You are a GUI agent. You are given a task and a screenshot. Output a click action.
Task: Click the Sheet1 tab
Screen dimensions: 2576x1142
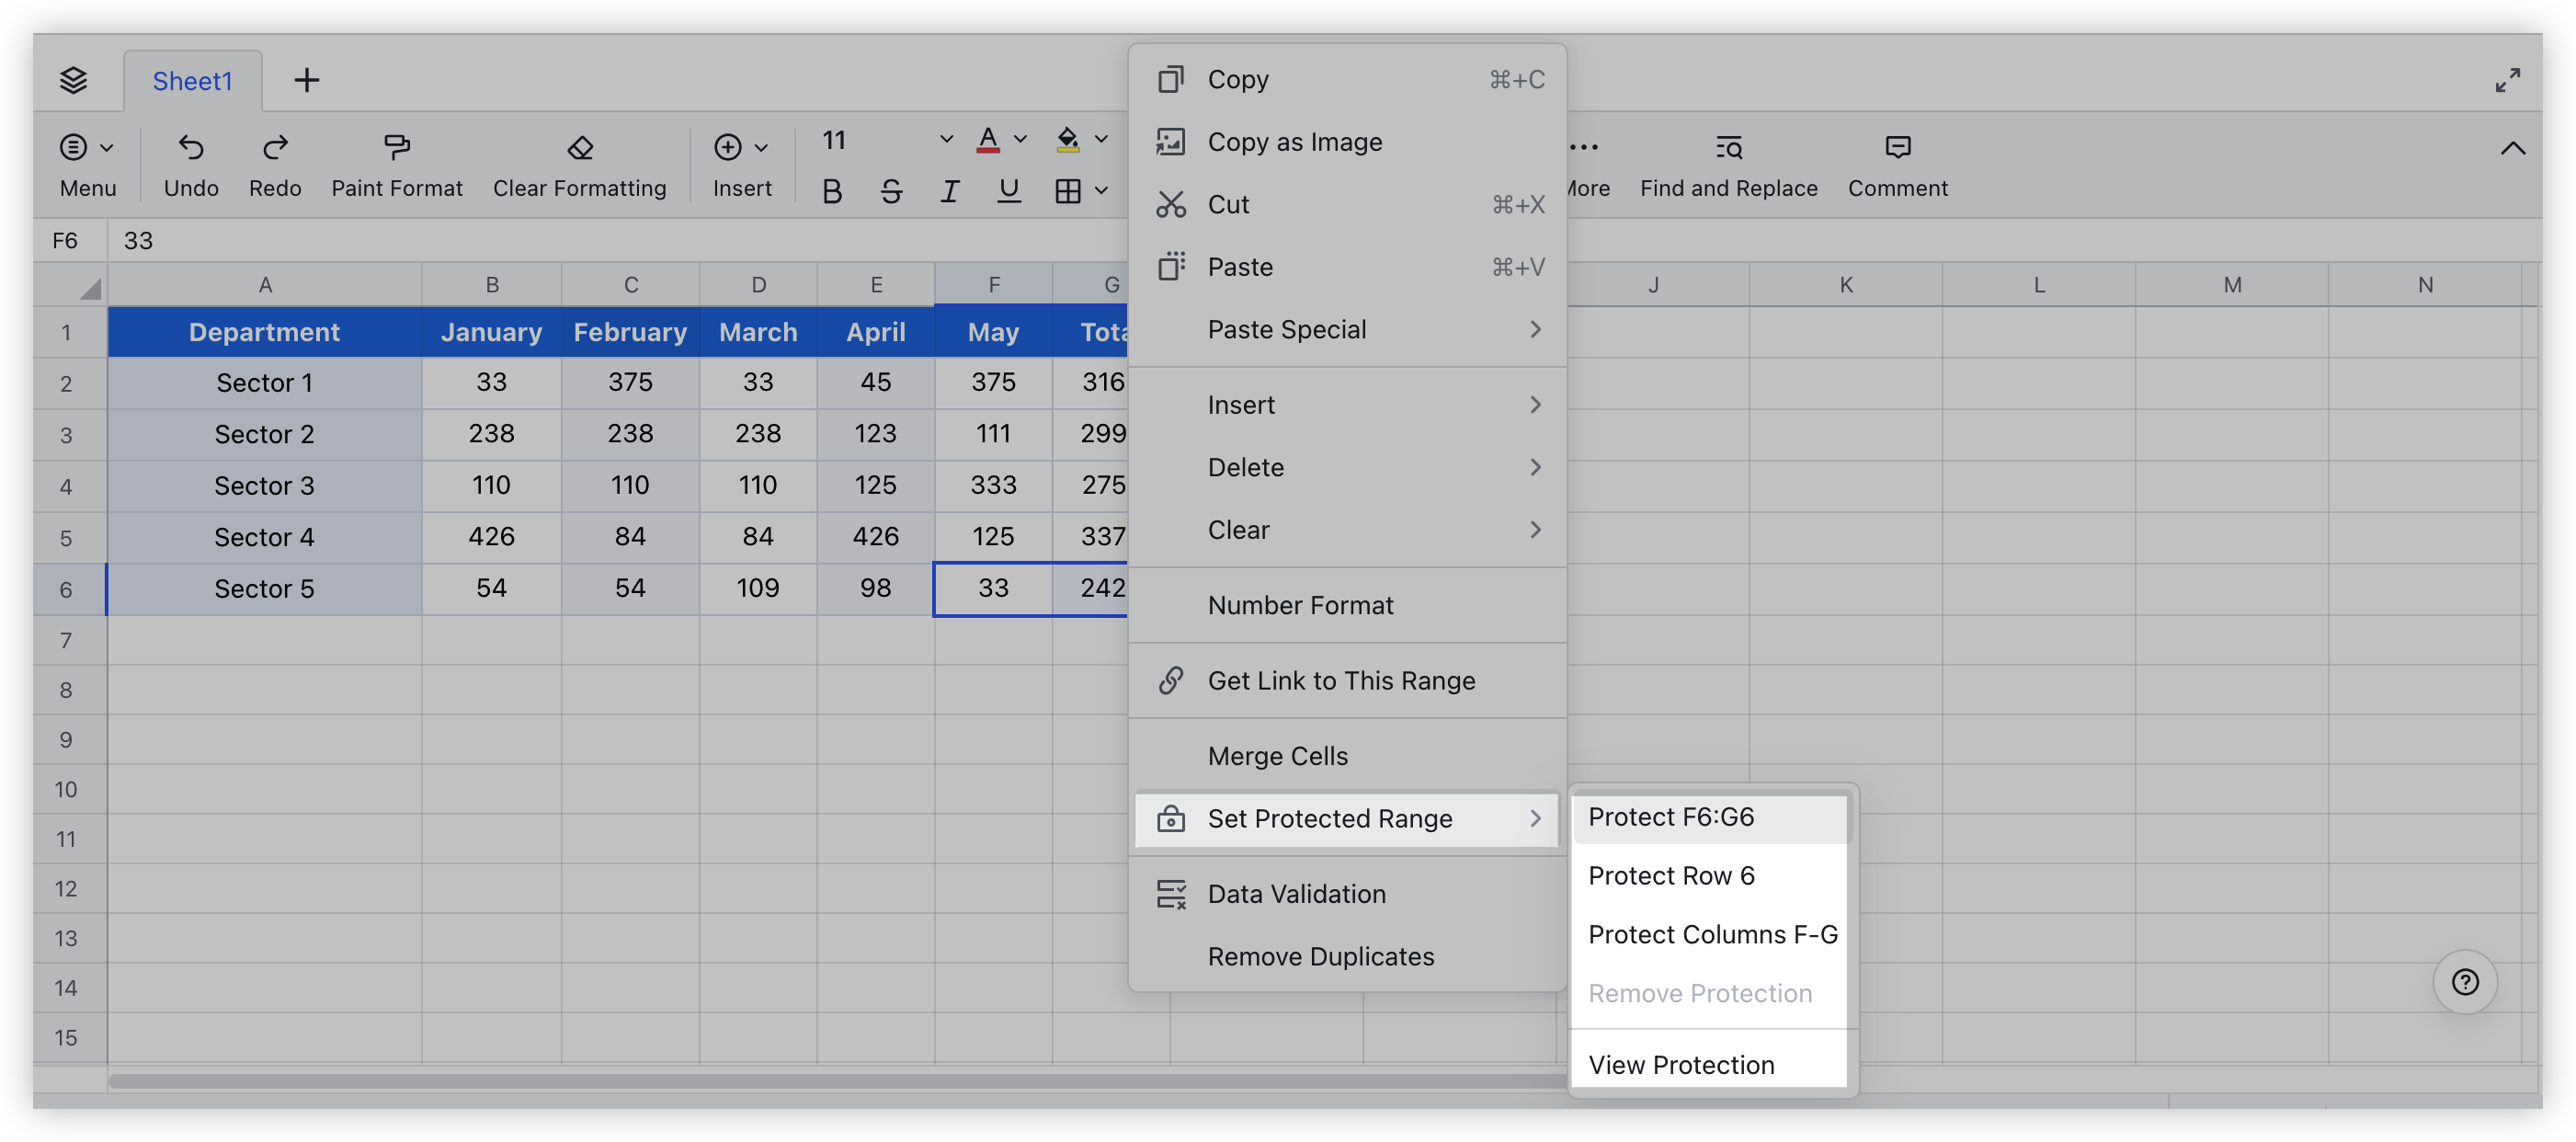[190, 79]
